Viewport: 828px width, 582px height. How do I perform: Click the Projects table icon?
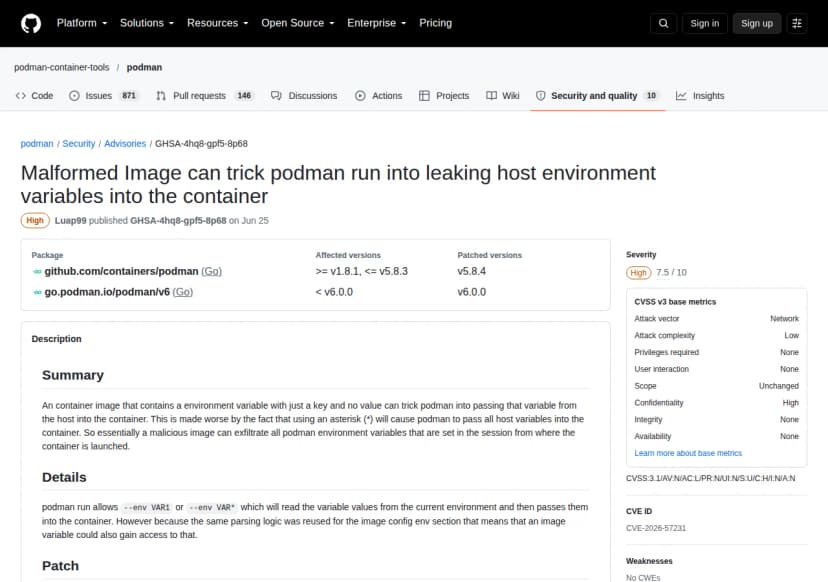(424, 96)
